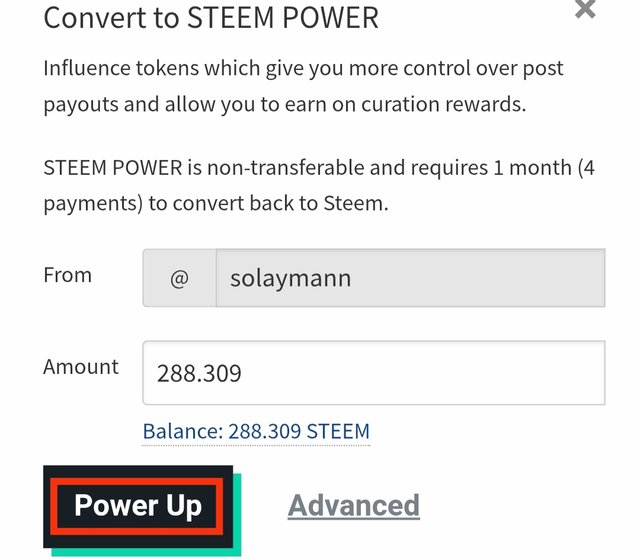Screen dimensions: 640x559
Task: Open the Advanced options link
Action: tap(353, 505)
